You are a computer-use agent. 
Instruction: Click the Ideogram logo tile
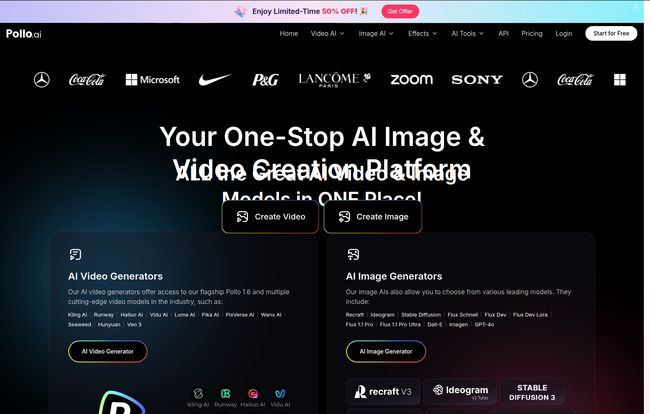pos(460,392)
